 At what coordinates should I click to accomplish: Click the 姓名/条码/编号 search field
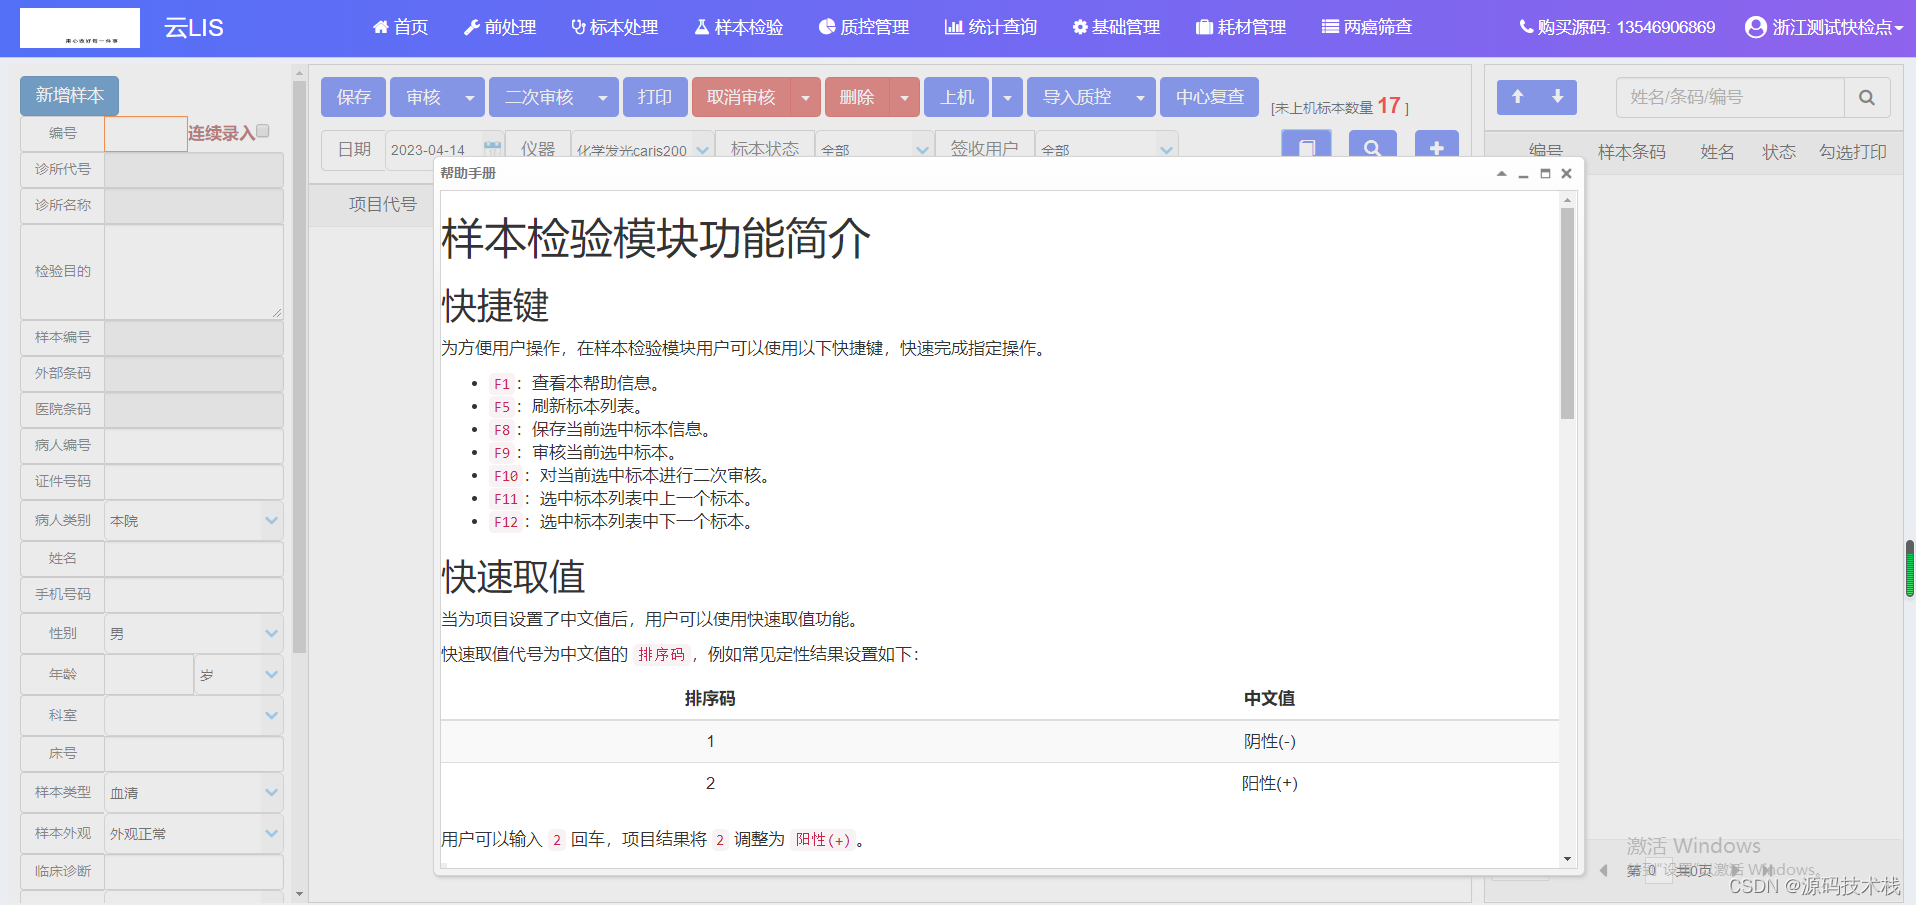(1730, 97)
